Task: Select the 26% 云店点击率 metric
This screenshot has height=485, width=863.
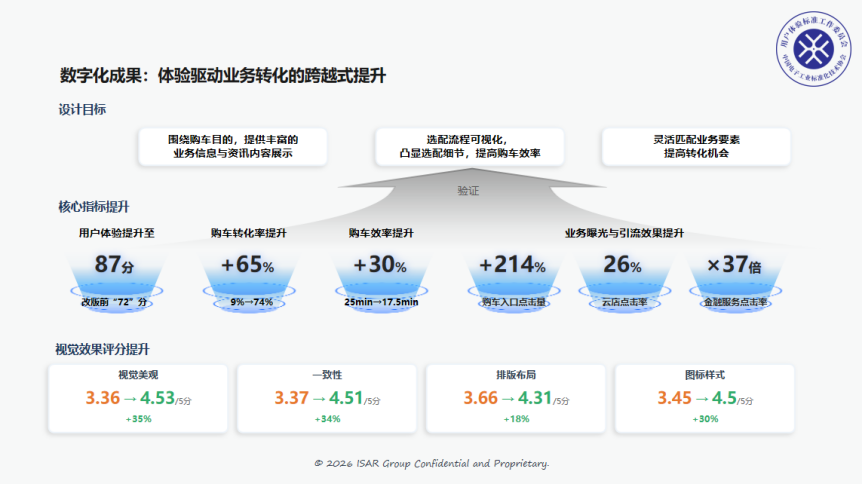Action: (622, 266)
